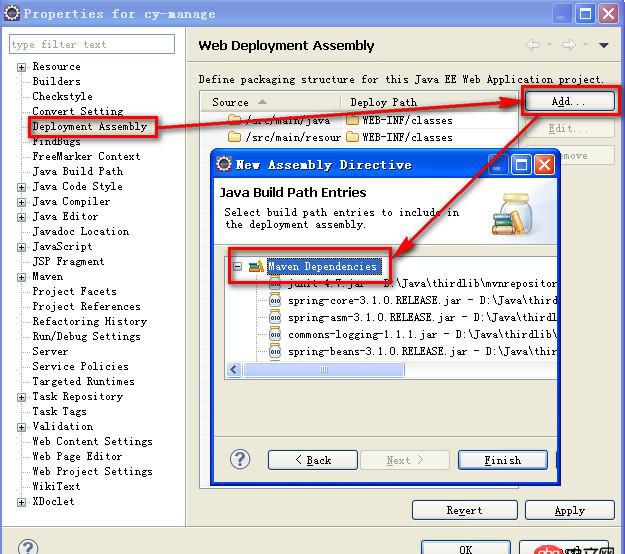Select Server in the properties tree
Viewport: 625px width, 554px height.
click(50, 352)
